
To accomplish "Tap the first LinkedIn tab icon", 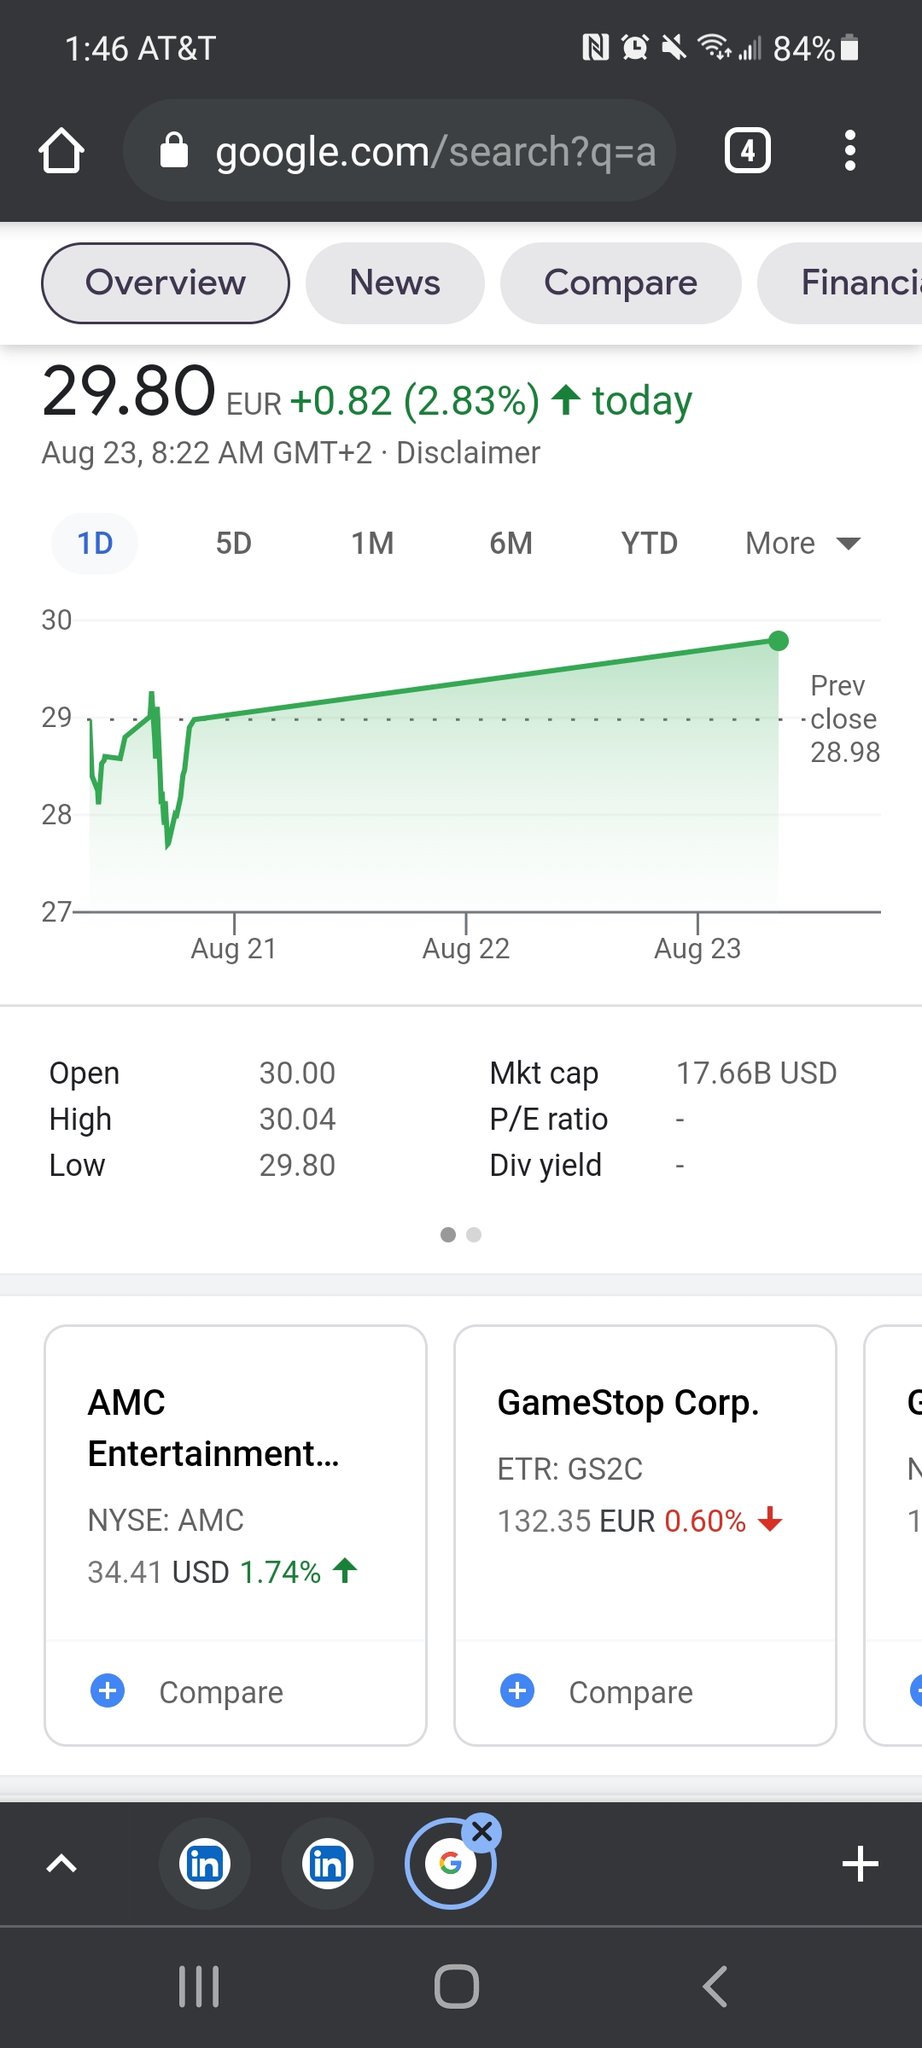I will pyautogui.click(x=205, y=1864).
